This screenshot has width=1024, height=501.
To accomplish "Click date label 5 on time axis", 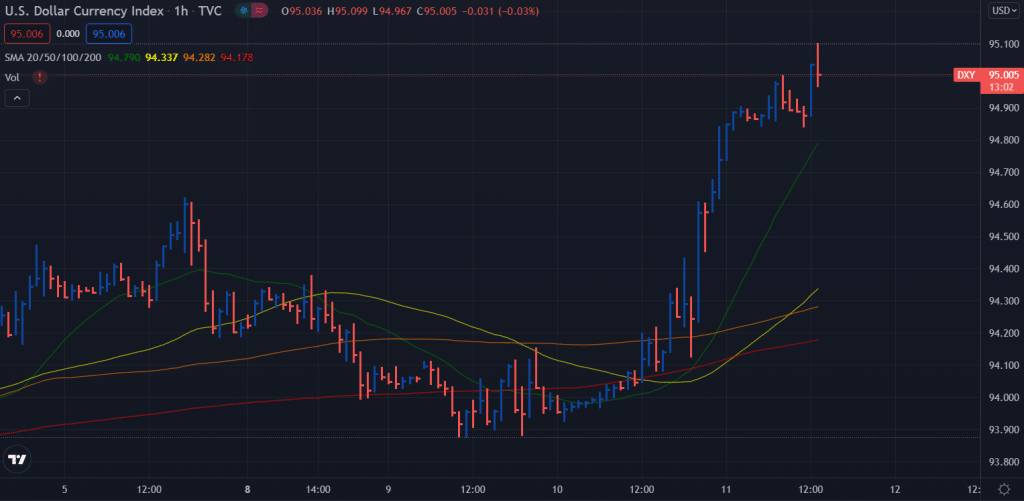I will [x=64, y=489].
